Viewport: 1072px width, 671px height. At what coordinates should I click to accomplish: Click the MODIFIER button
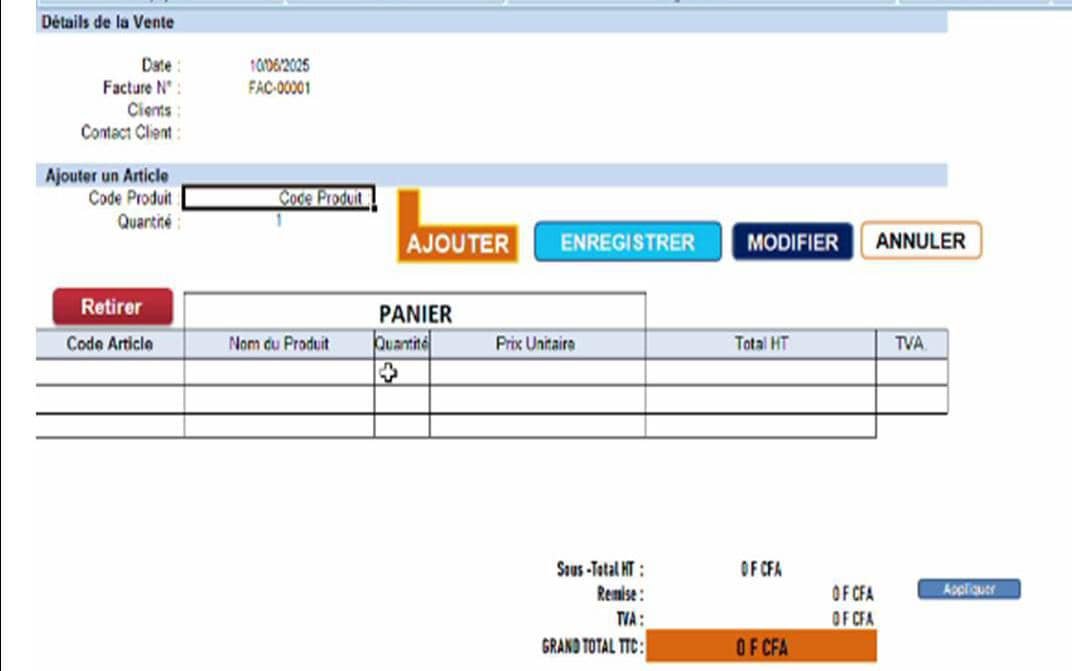tap(792, 242)
